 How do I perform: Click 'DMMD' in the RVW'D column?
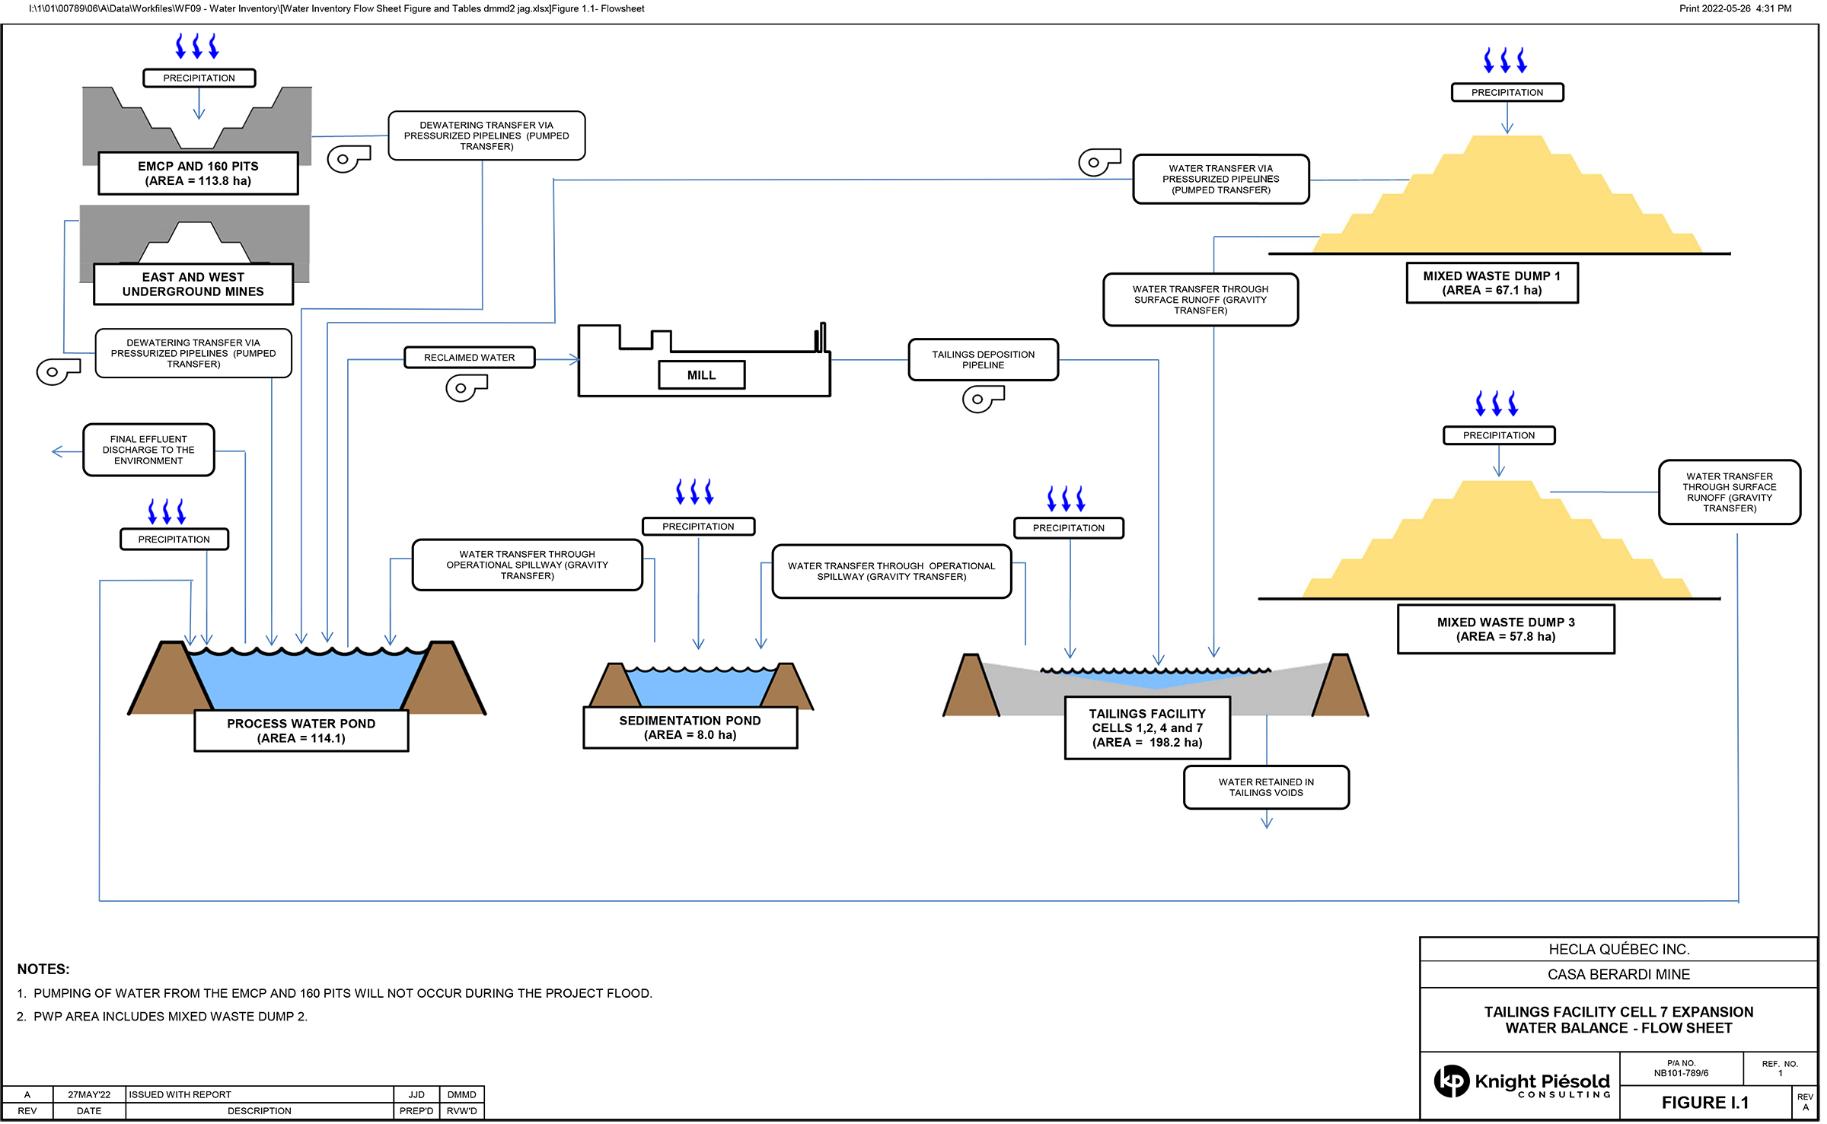[x=461, y=1094]
